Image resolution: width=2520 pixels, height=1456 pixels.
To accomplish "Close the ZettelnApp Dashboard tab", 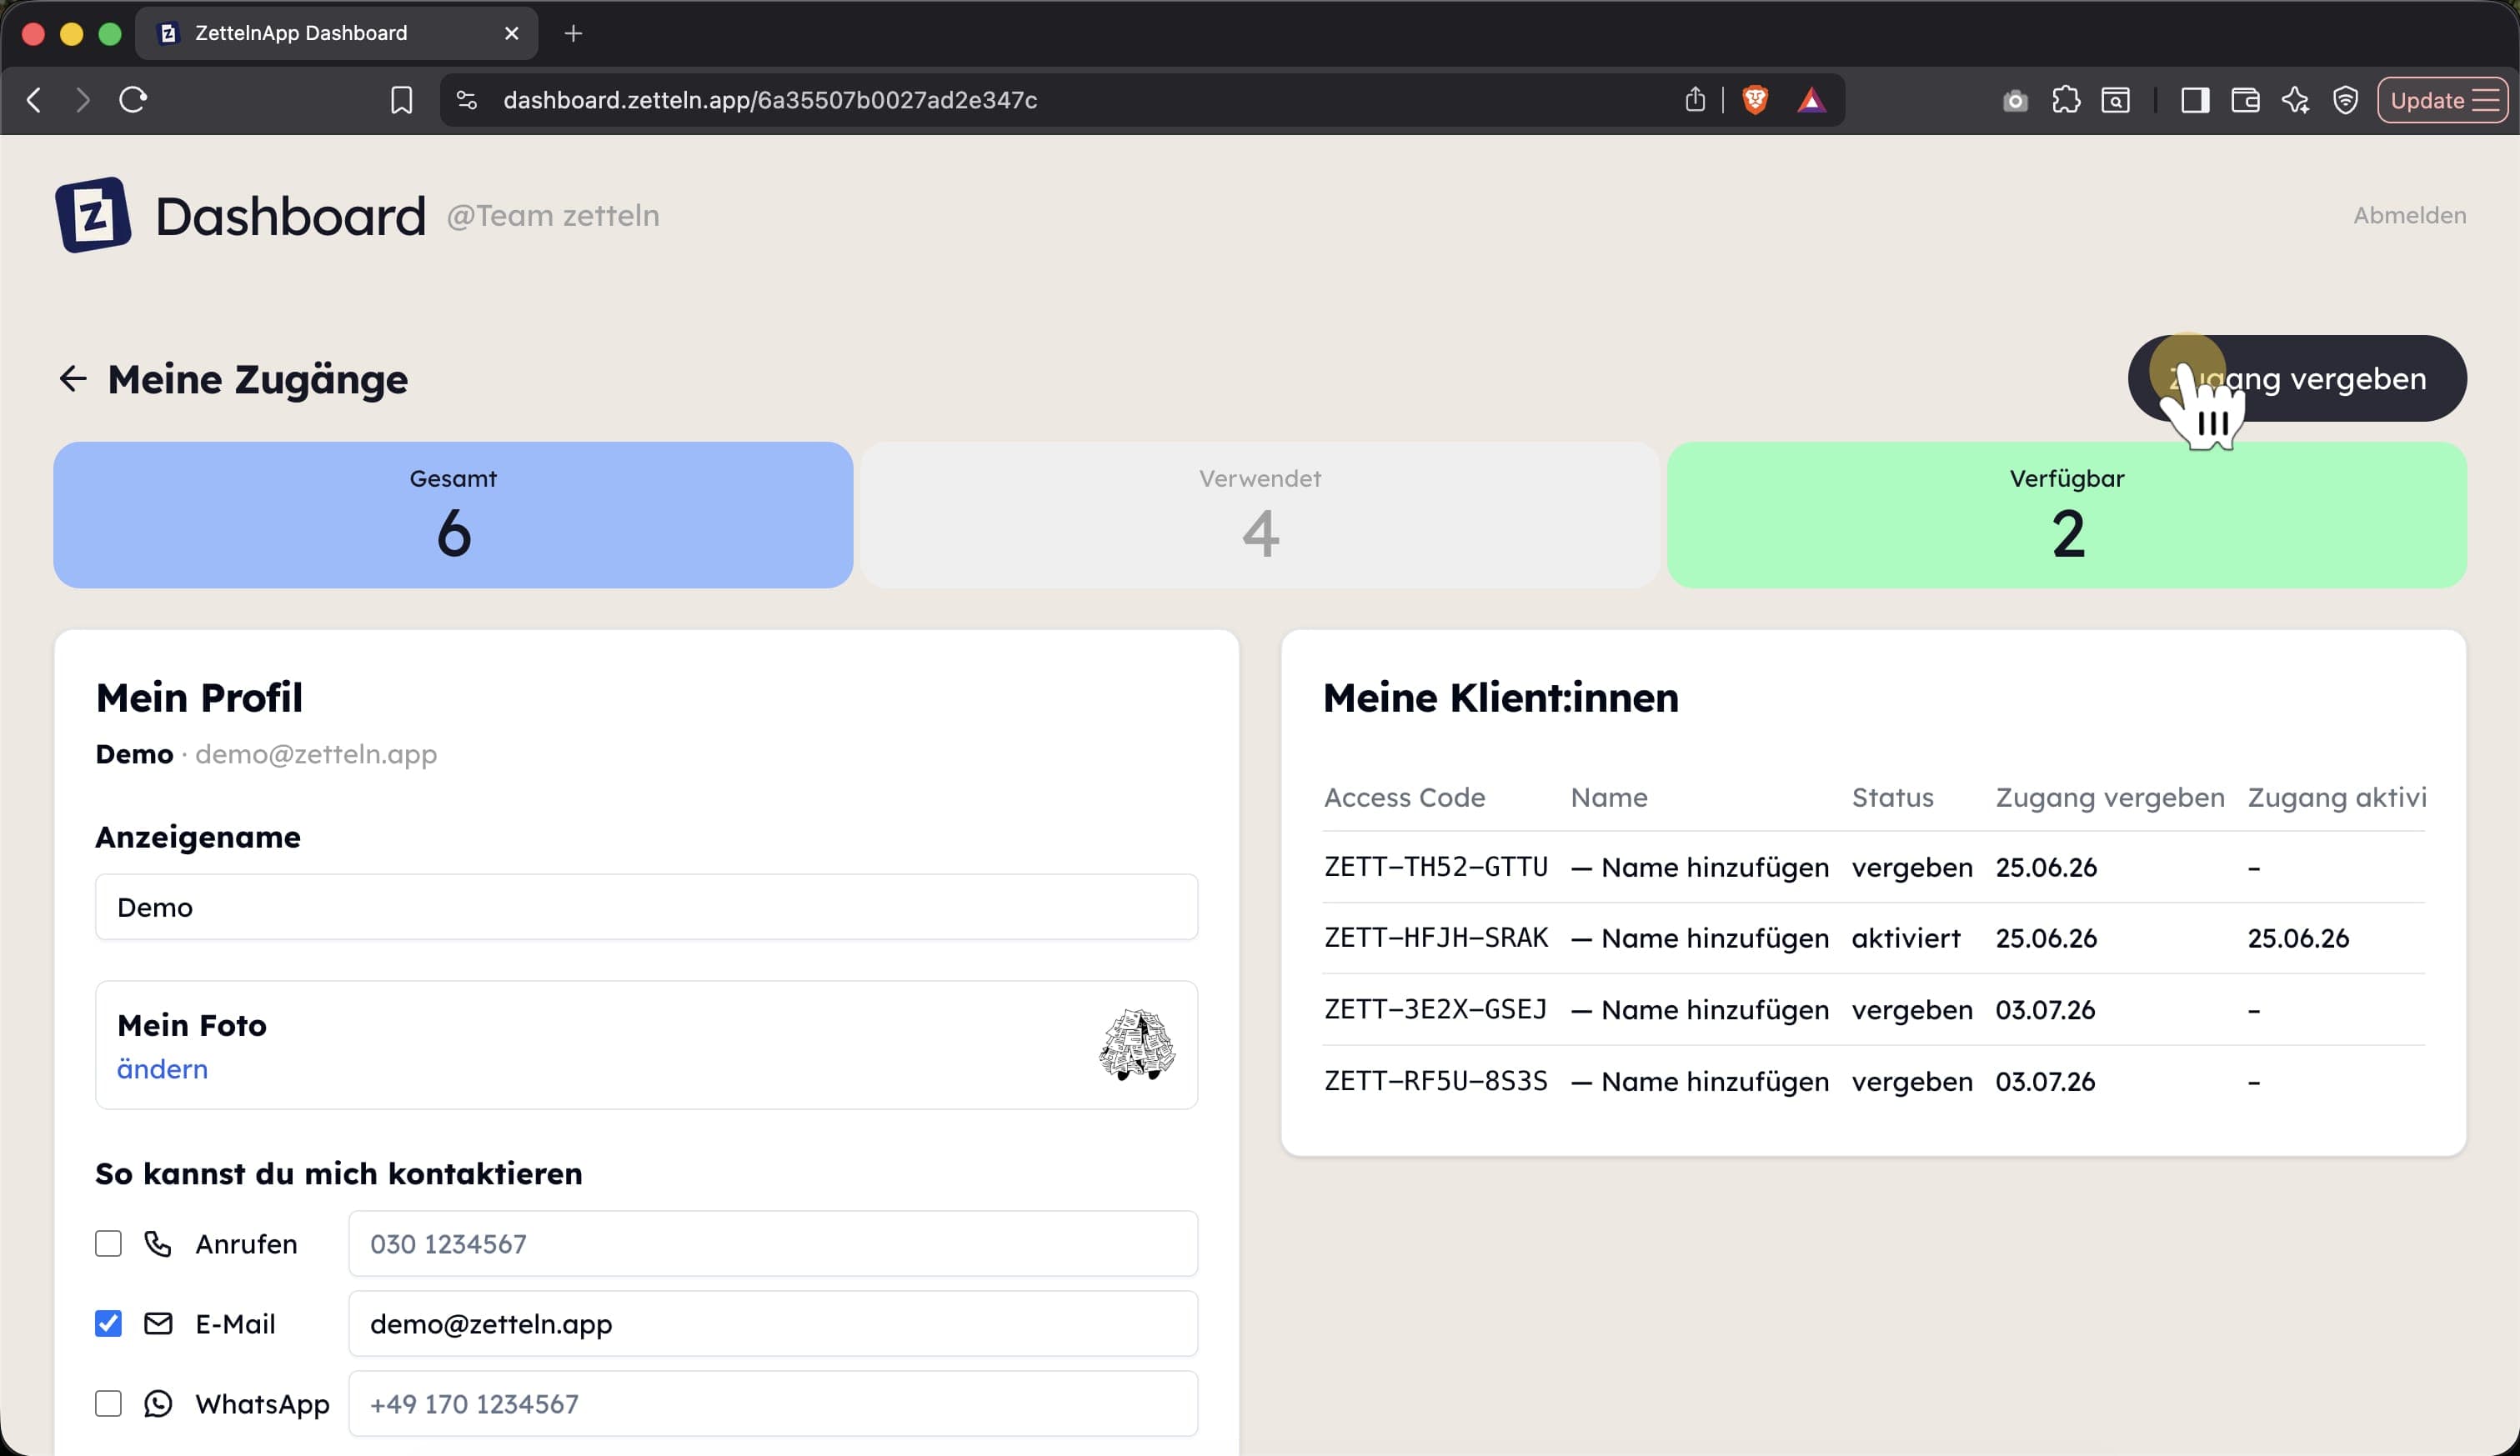I will tap(511, 33).
